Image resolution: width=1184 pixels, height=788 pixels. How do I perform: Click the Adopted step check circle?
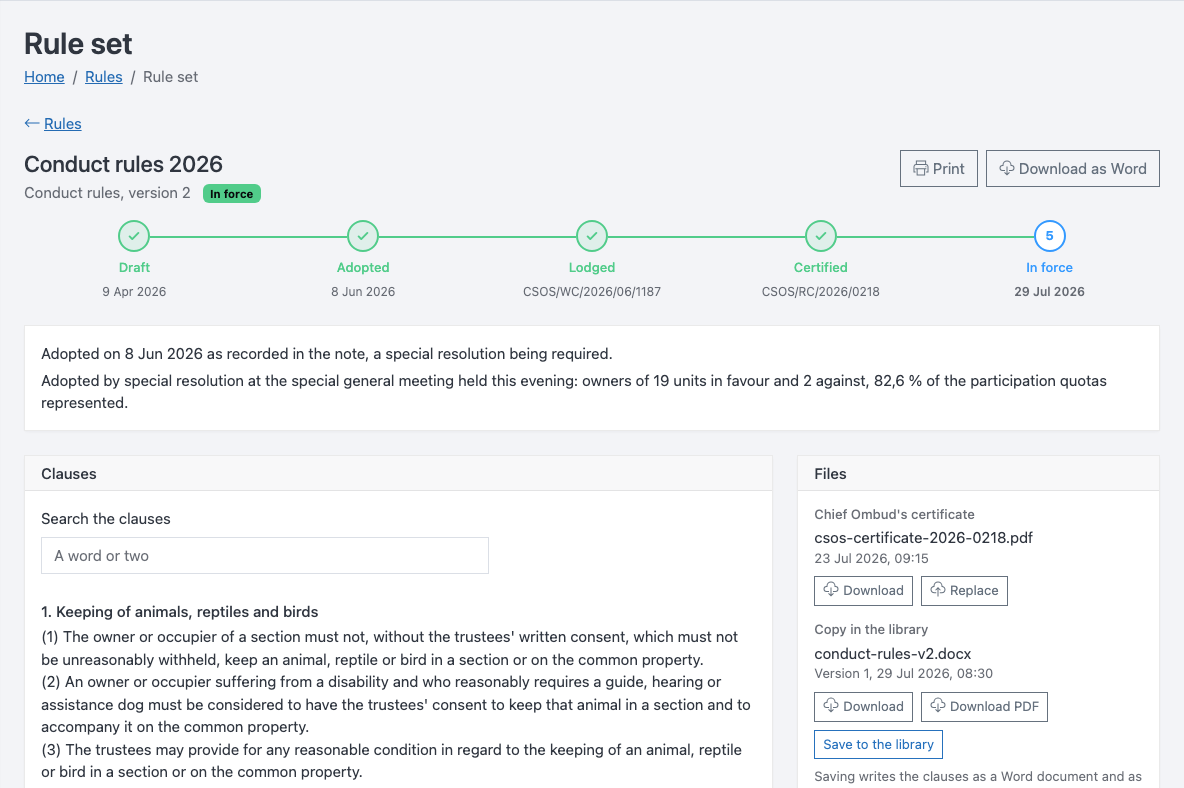pyautogui.click(x=363, y=236)
